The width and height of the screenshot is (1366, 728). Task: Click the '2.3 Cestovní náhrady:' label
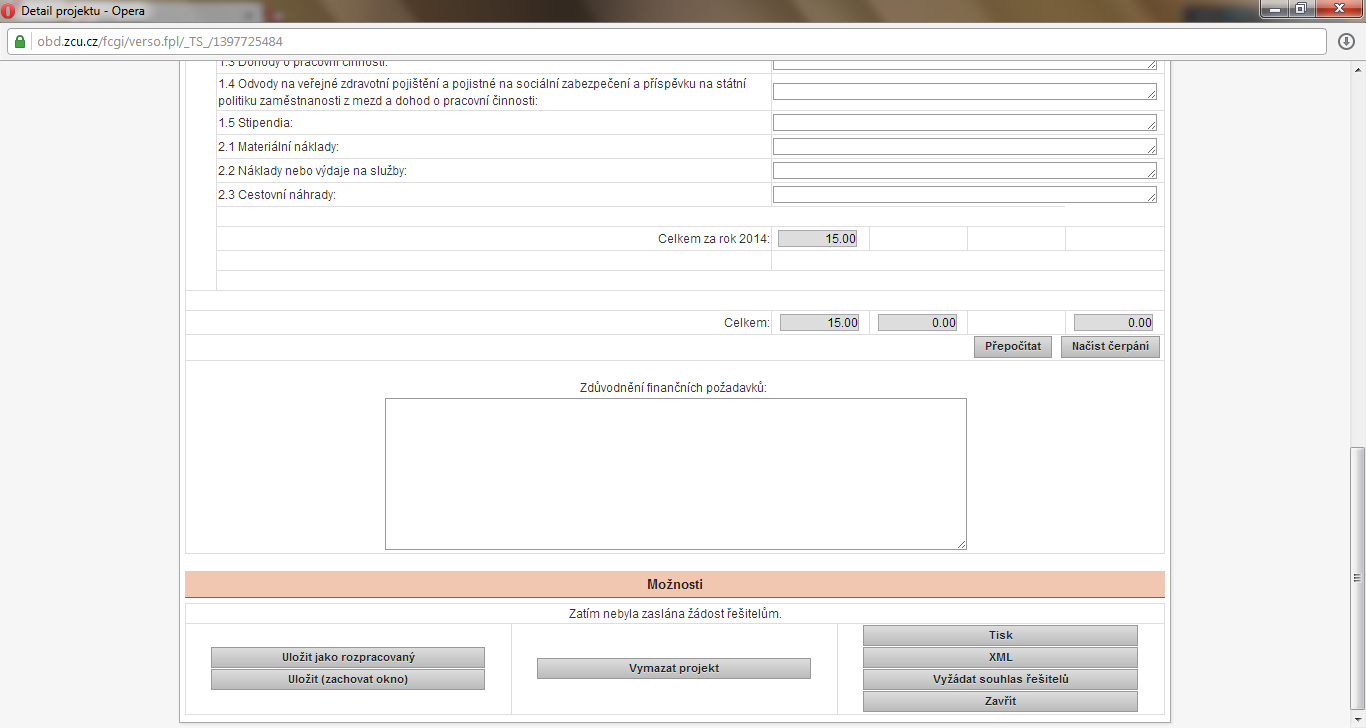pyautogui.click(x=277, y=194)
